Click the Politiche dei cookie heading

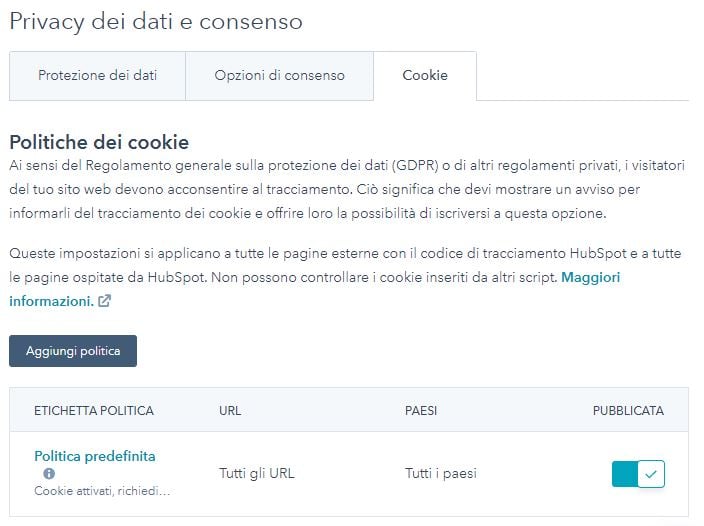coord(99,142)
